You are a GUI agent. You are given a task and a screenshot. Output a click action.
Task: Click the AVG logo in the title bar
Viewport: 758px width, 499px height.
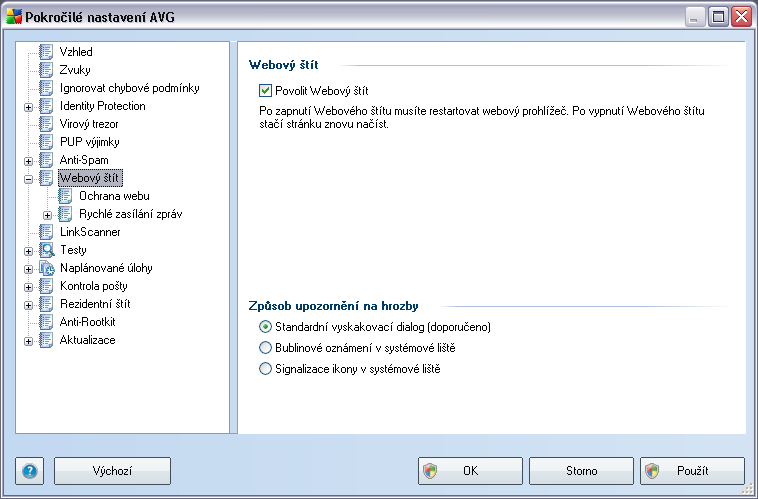(x=14, y=17)
